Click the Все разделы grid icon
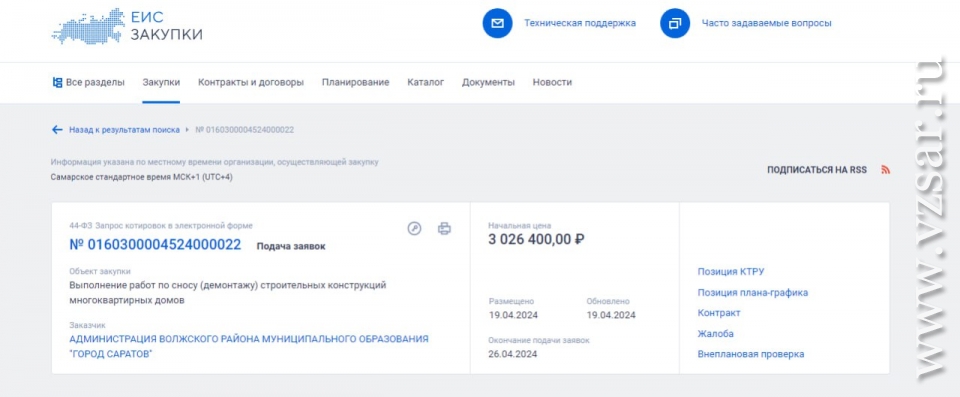The height and width of the screenshot is (397, 960). click(57, 82)
